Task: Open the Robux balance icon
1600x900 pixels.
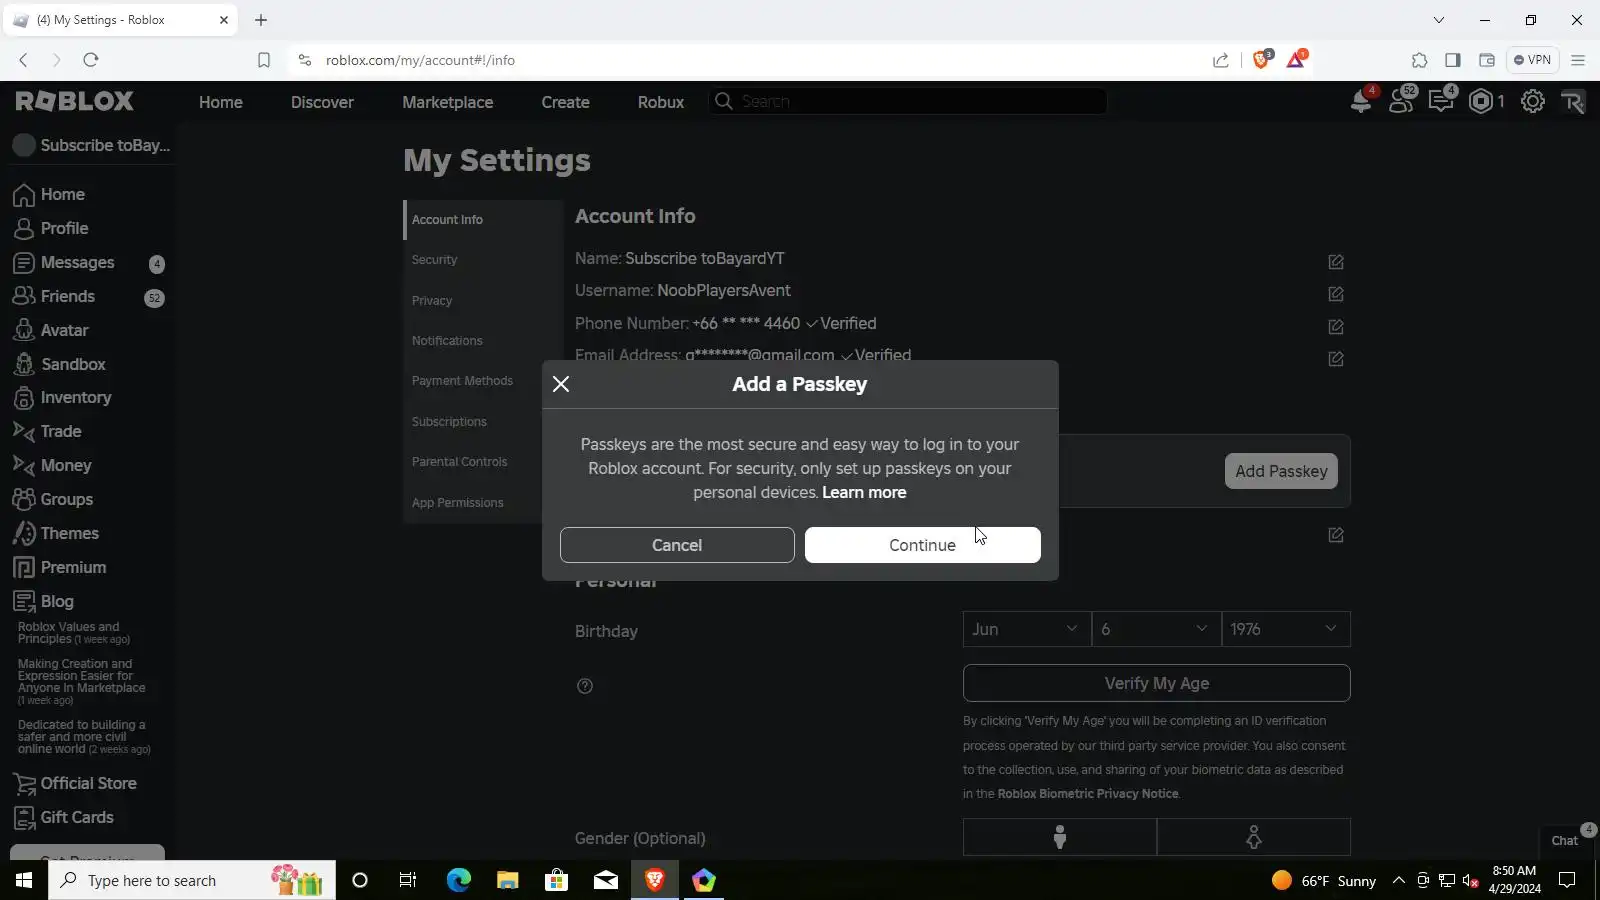Action: point(1481,101)
